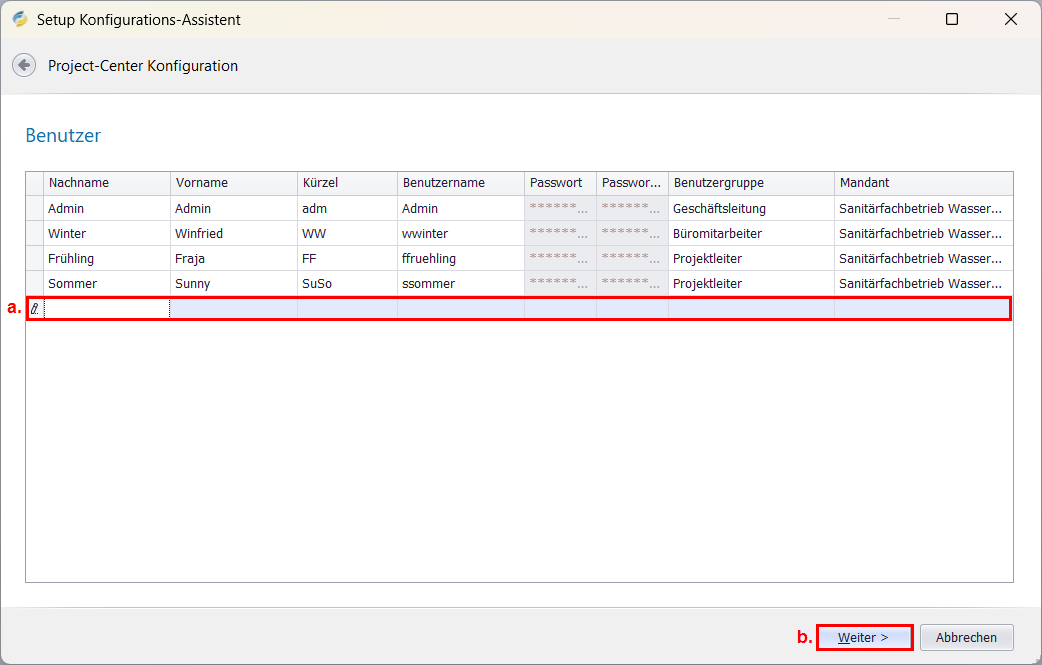Click the Benutzername column header

(x=460, y=183)
